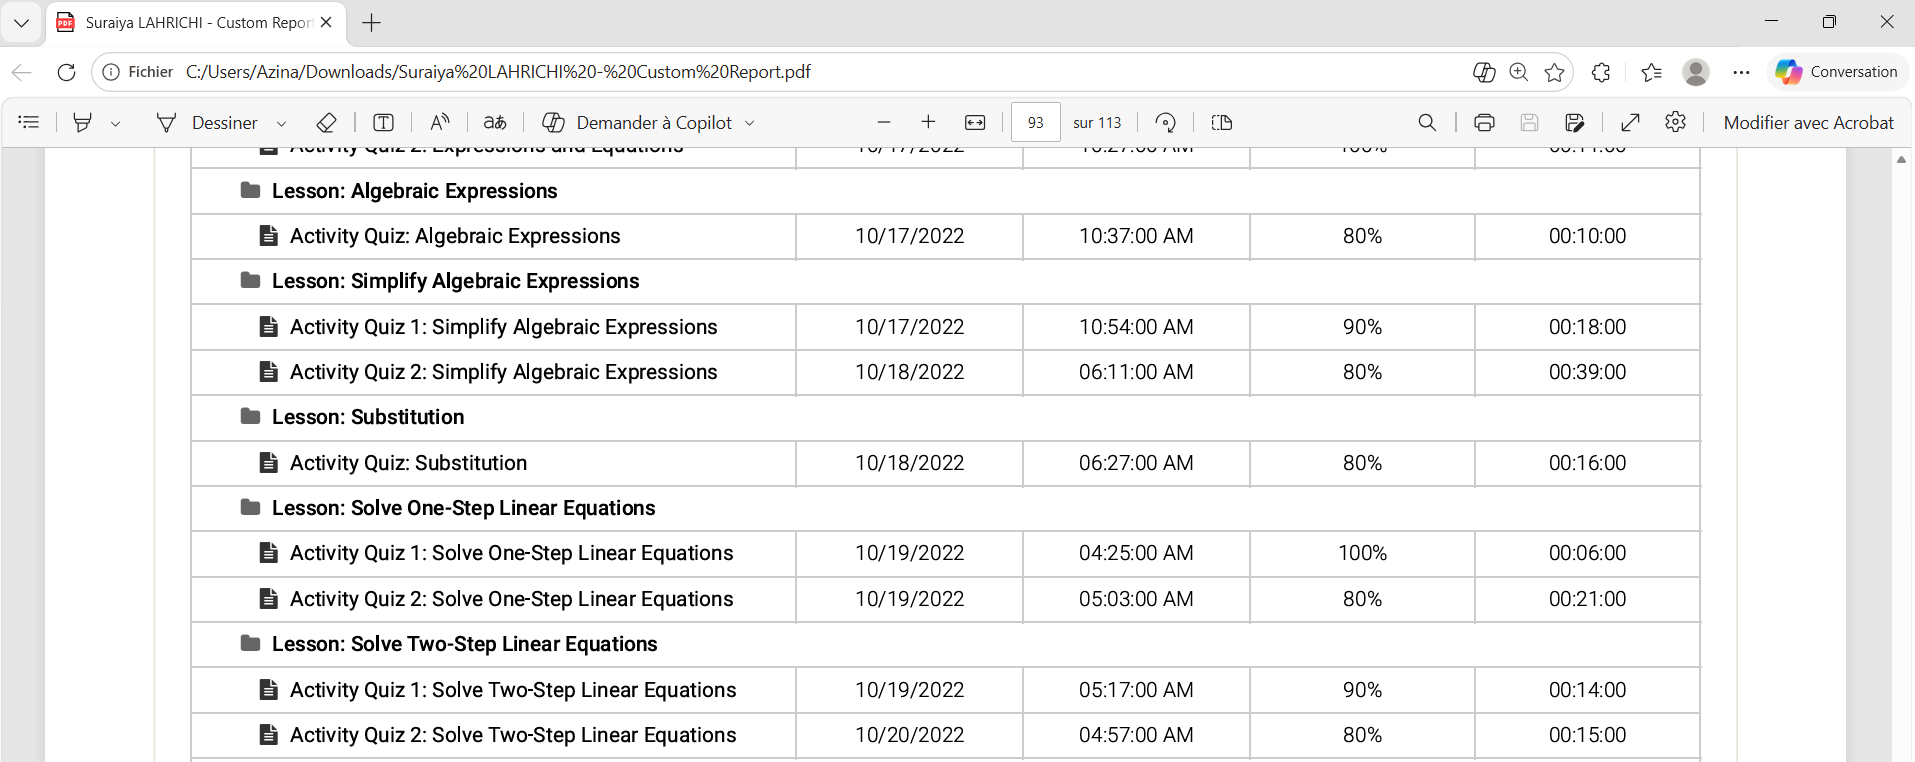
Task: Open the table of contents sidebar
Action: pos(29,122)
